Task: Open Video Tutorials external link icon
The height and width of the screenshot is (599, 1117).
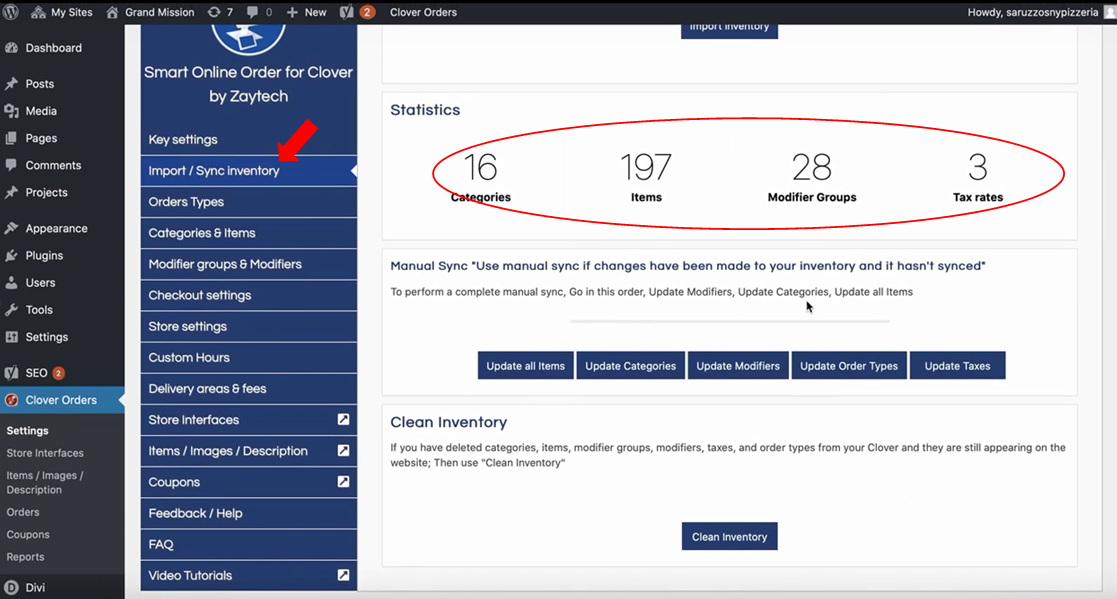Action: (343, 575)
